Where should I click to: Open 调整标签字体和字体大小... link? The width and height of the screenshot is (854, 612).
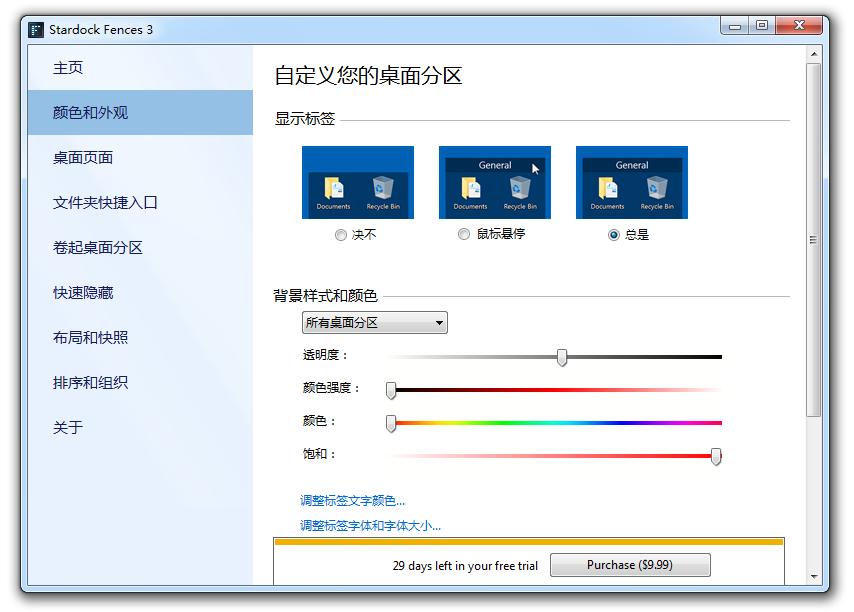point(370,526)
